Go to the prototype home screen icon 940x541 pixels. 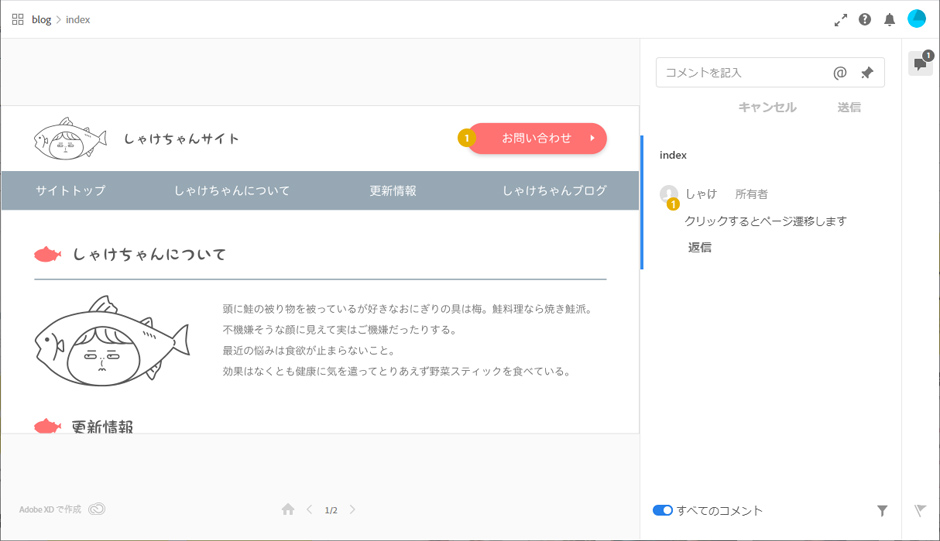288,510
